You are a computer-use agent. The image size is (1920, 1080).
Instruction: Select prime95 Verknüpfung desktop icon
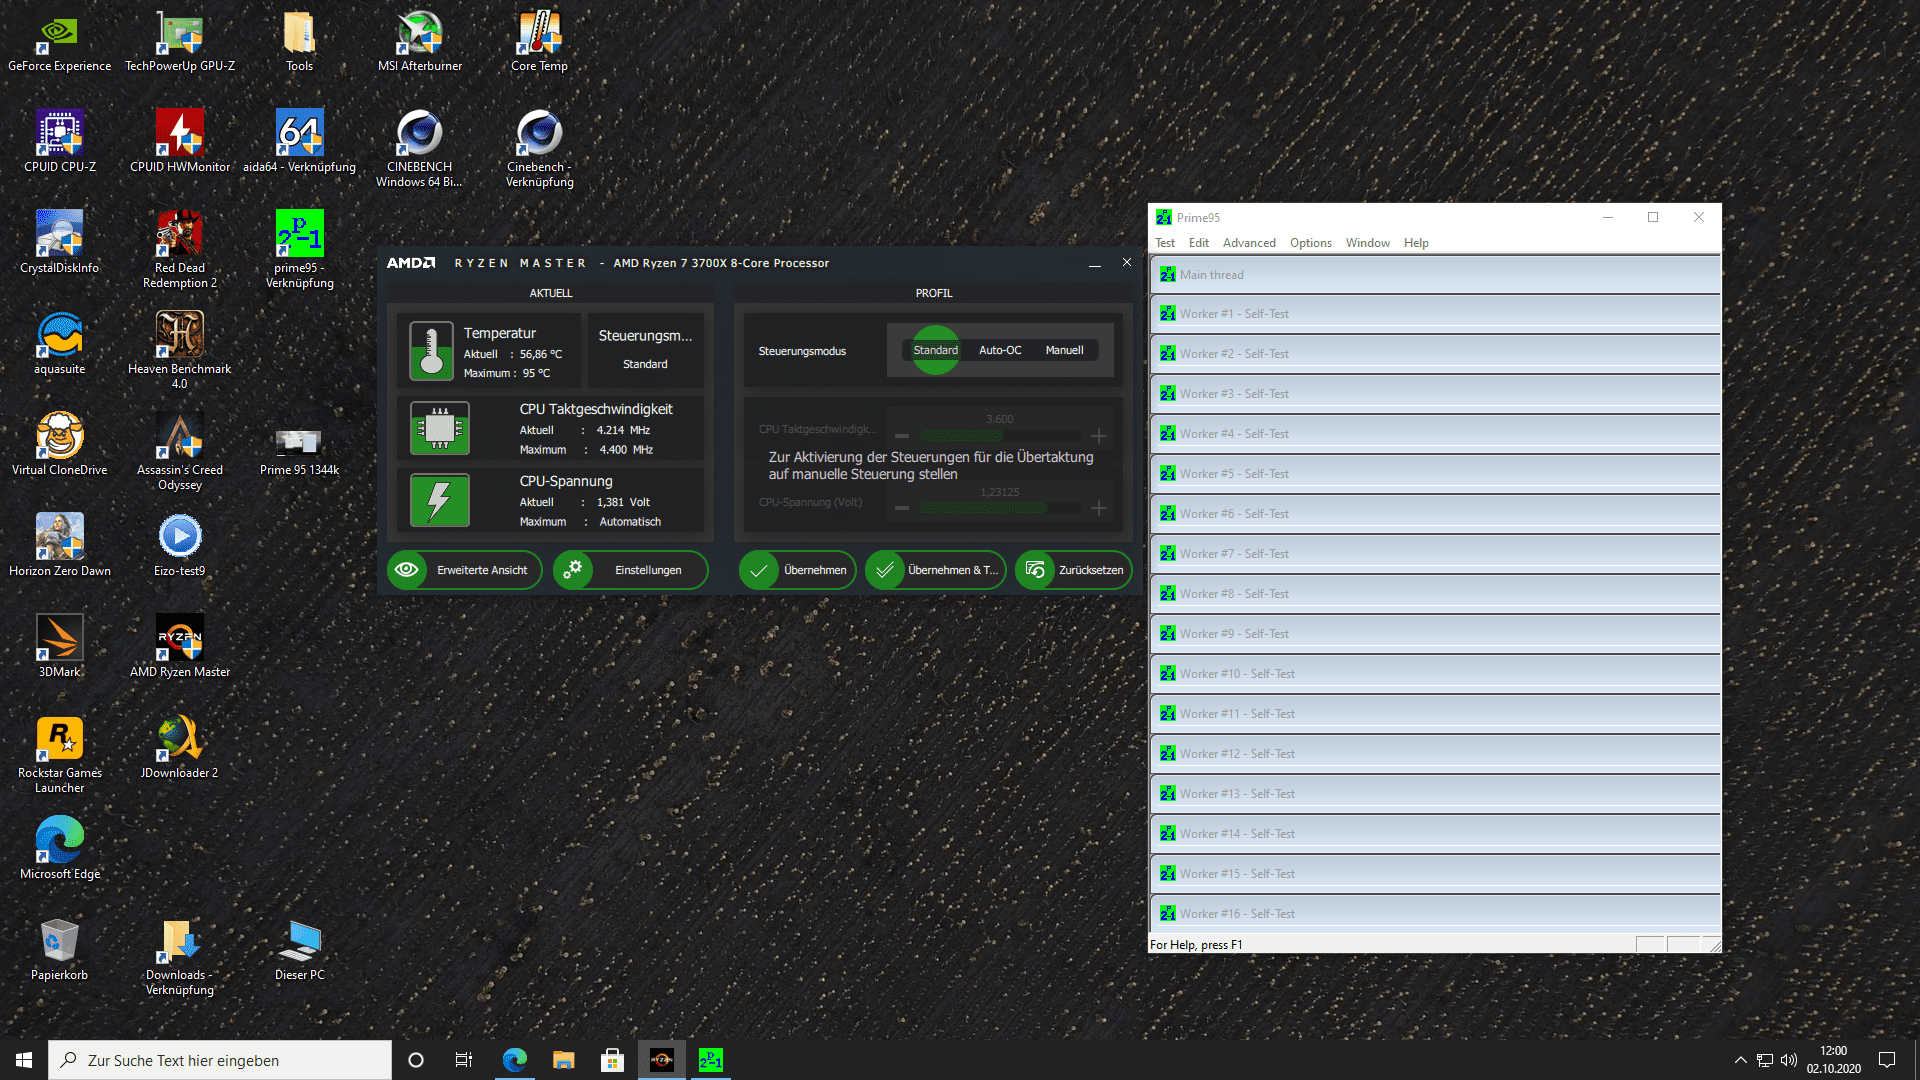click(x=299, y=250)
